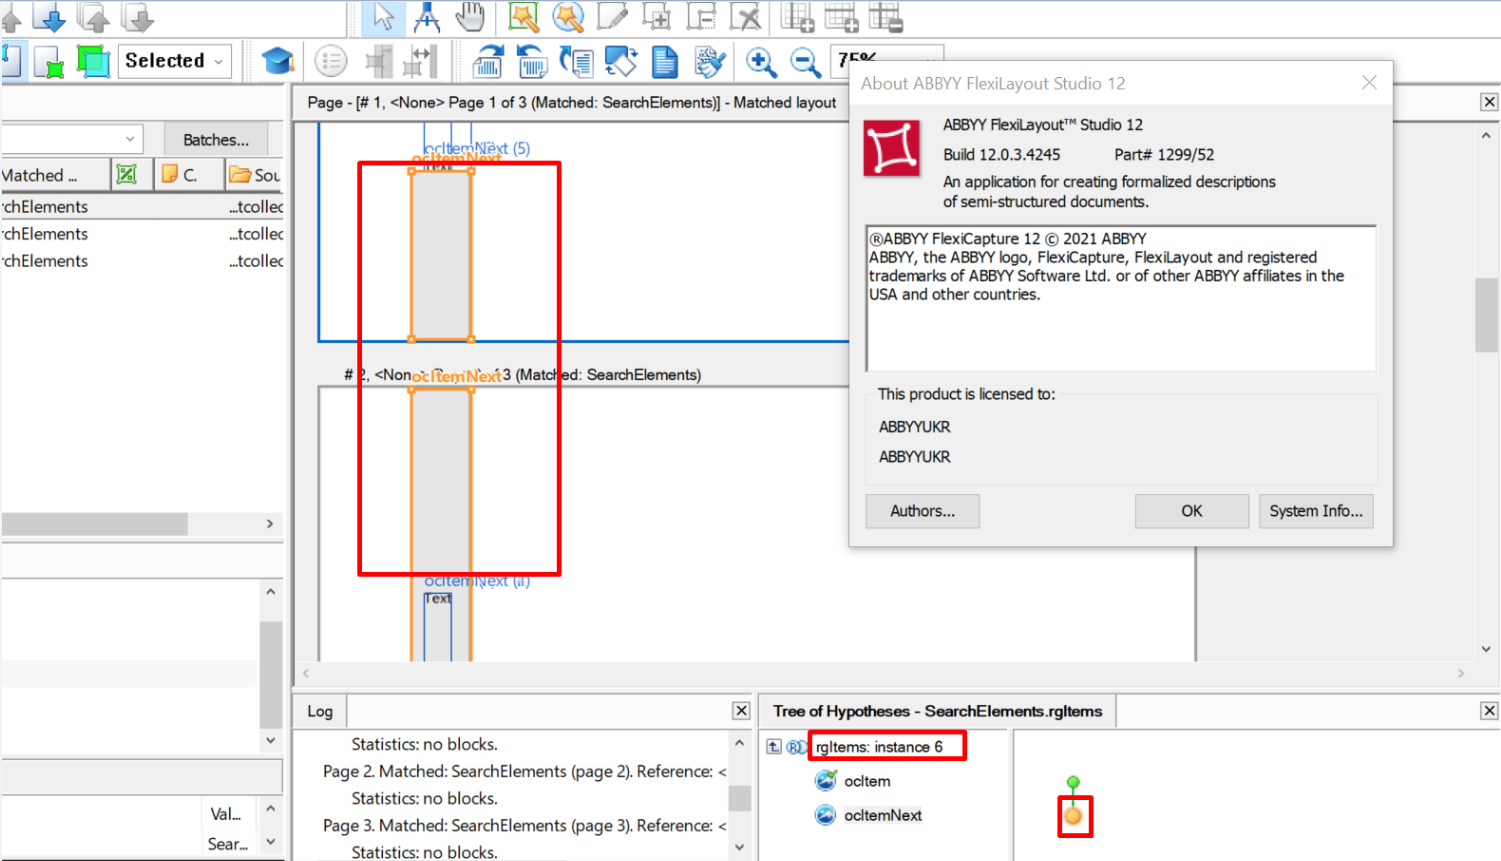Image resolution: width=1501 pixels, height=861 pixels.
Task: Click the overlapping green squares icon
Action: pos(93,62)
